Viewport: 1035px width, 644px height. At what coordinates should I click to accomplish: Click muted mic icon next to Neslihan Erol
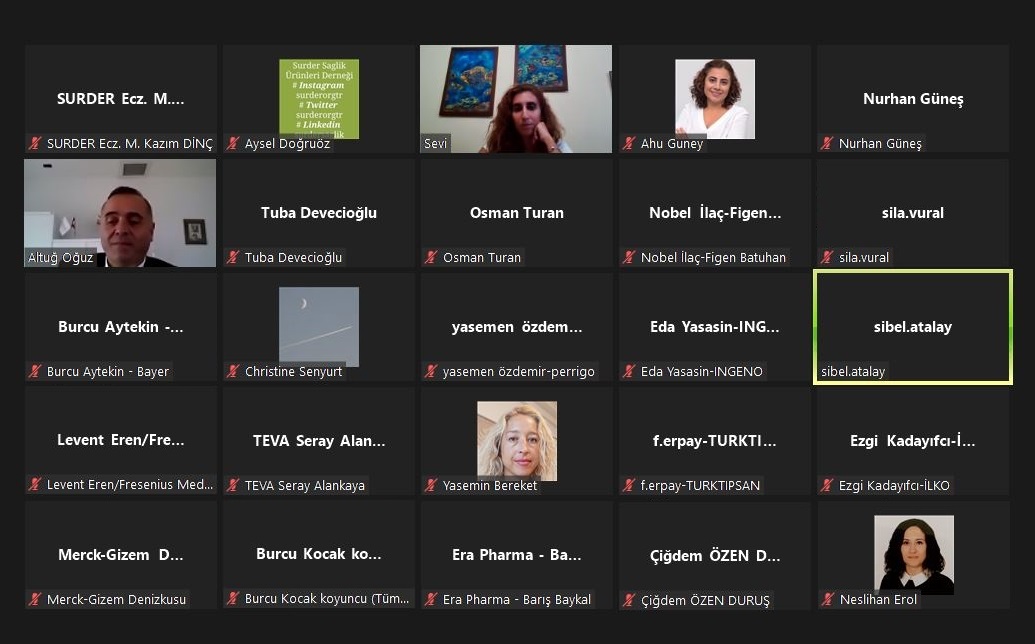[827, 600]
